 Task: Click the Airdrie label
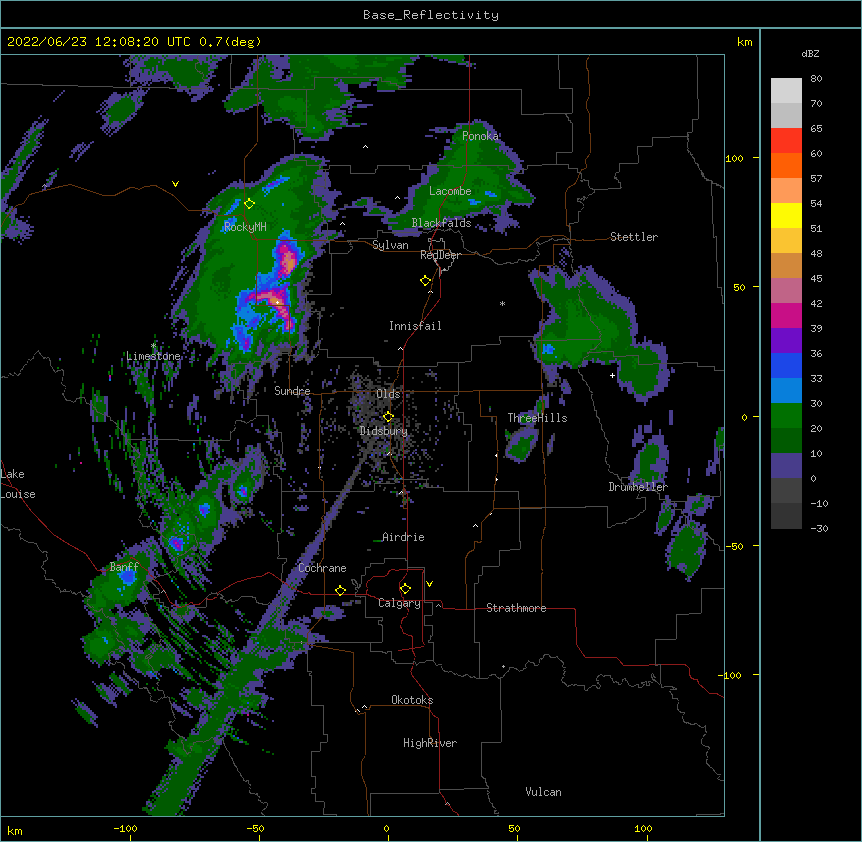[403, 537]
